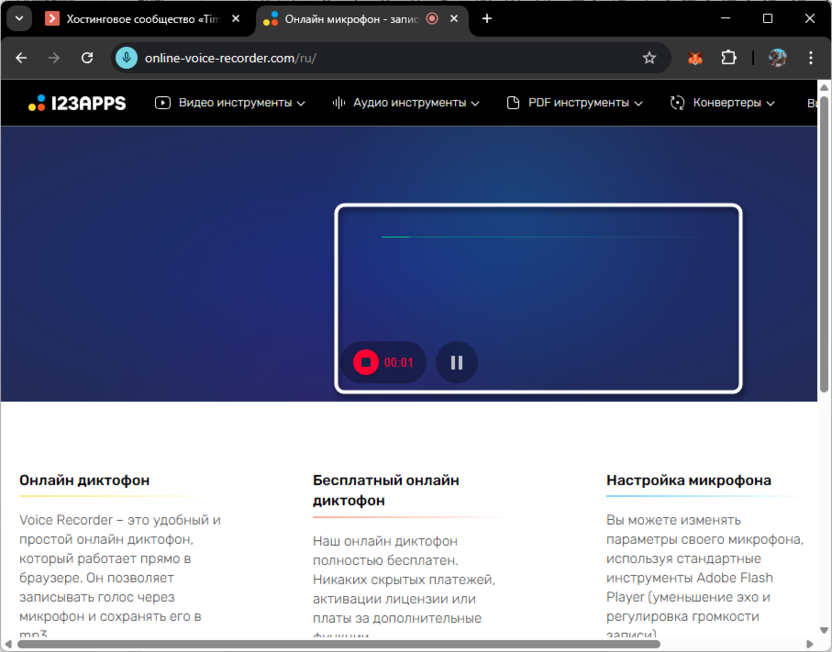
Task: Open MetaMask fox extension
Action: [695, 58]
